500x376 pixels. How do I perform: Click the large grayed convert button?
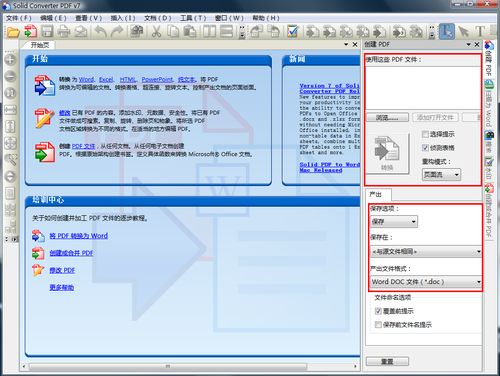pos(388,153)
